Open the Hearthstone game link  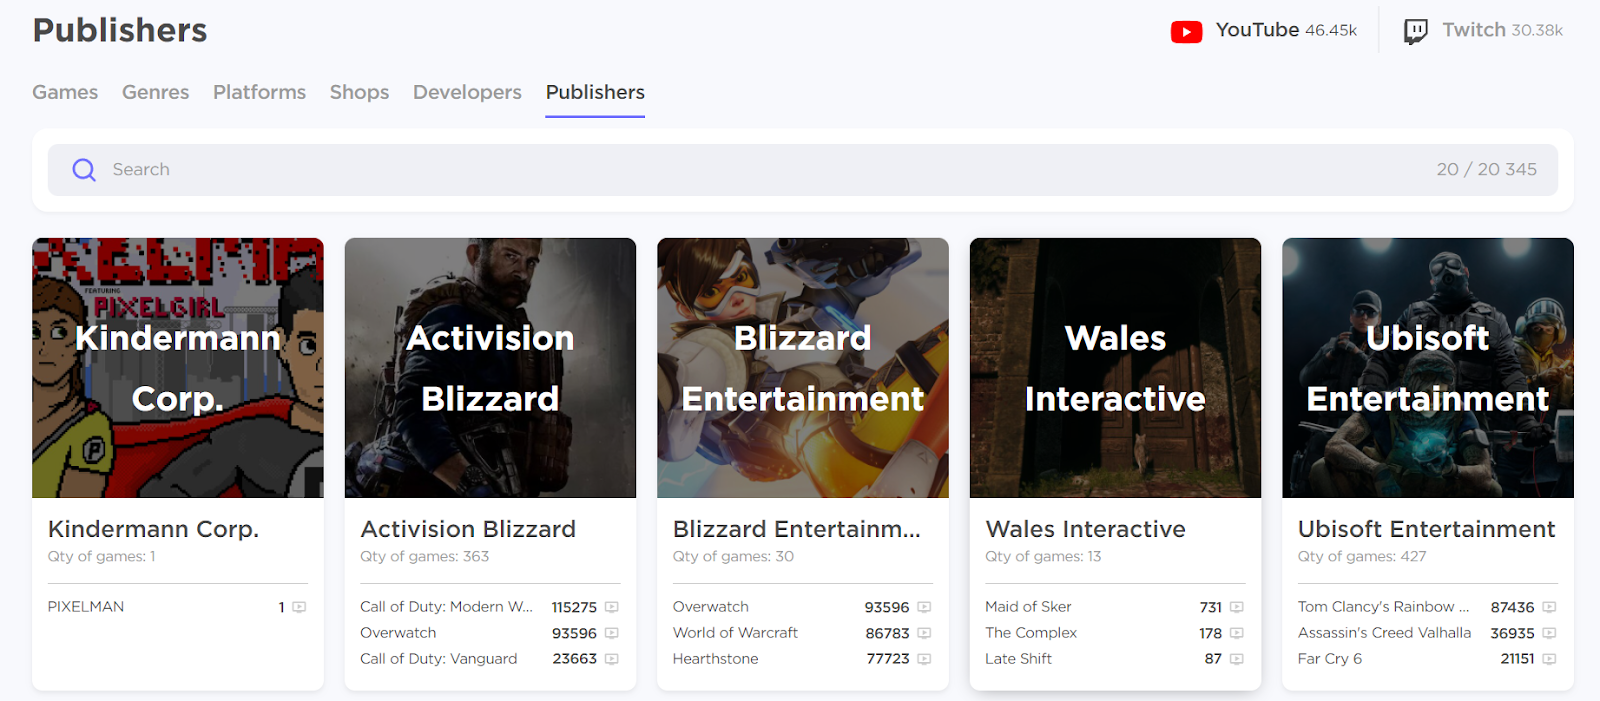(716, 659)
